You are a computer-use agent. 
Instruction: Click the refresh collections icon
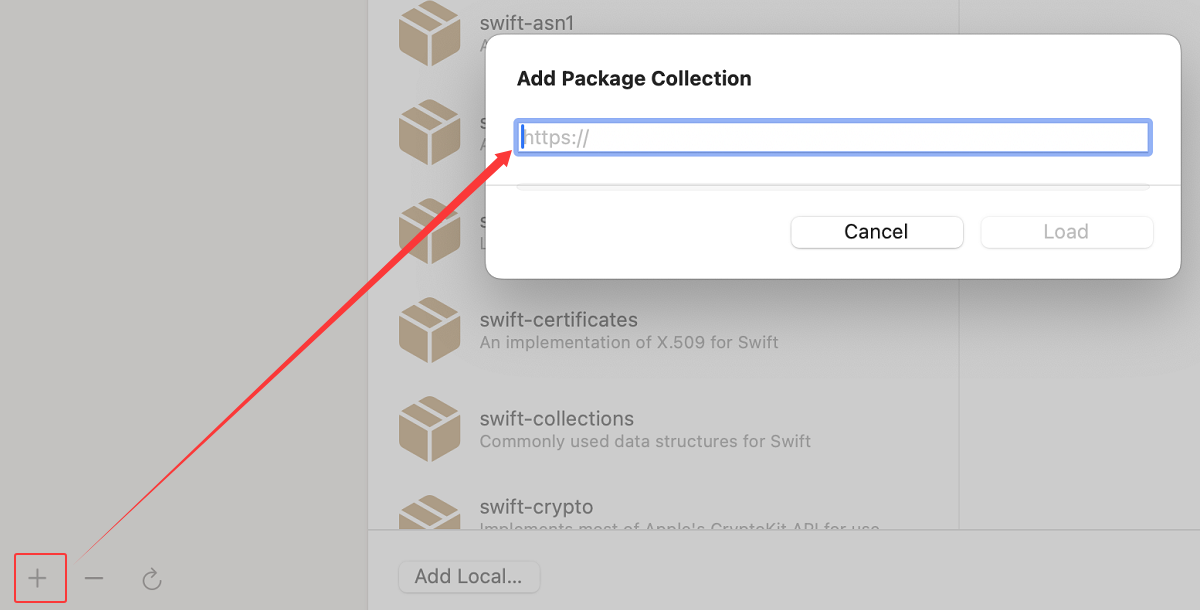click(x=151, y=578)
